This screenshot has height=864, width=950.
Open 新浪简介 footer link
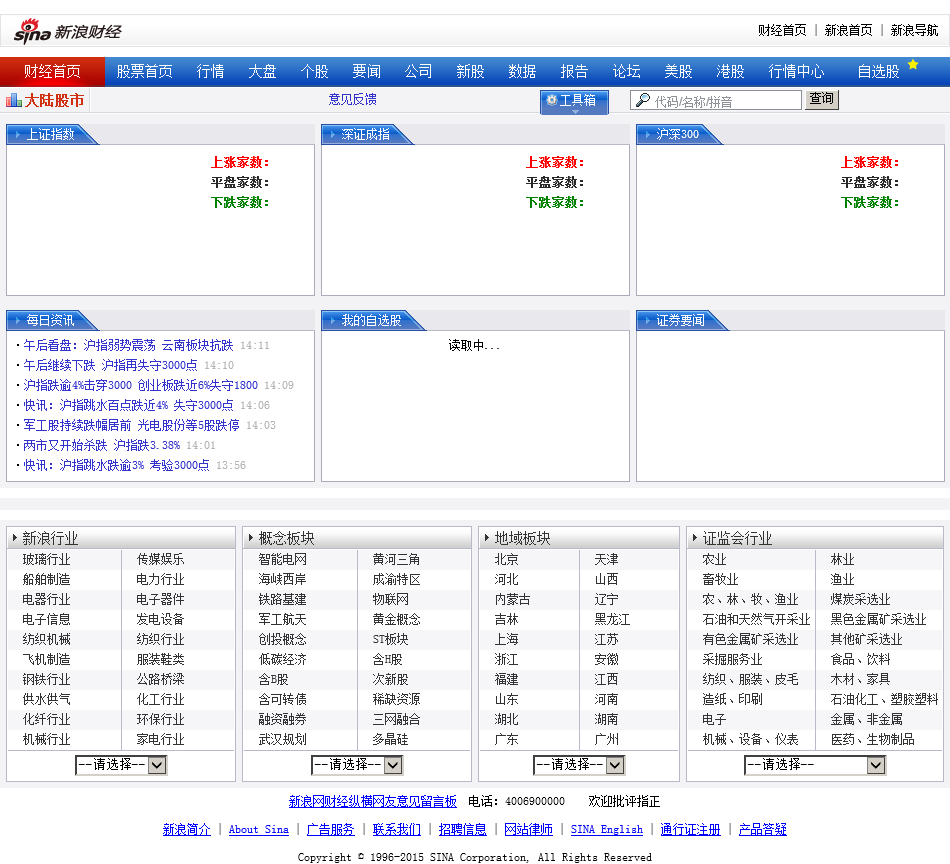(x=187, y=829)
